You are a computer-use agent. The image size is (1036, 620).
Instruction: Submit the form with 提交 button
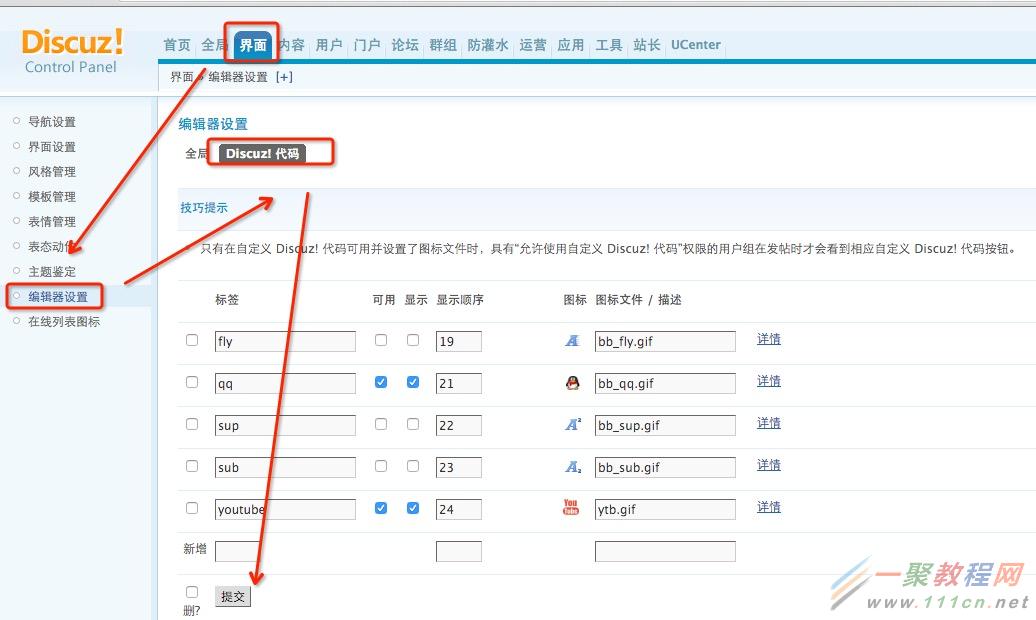click(233, 596)
